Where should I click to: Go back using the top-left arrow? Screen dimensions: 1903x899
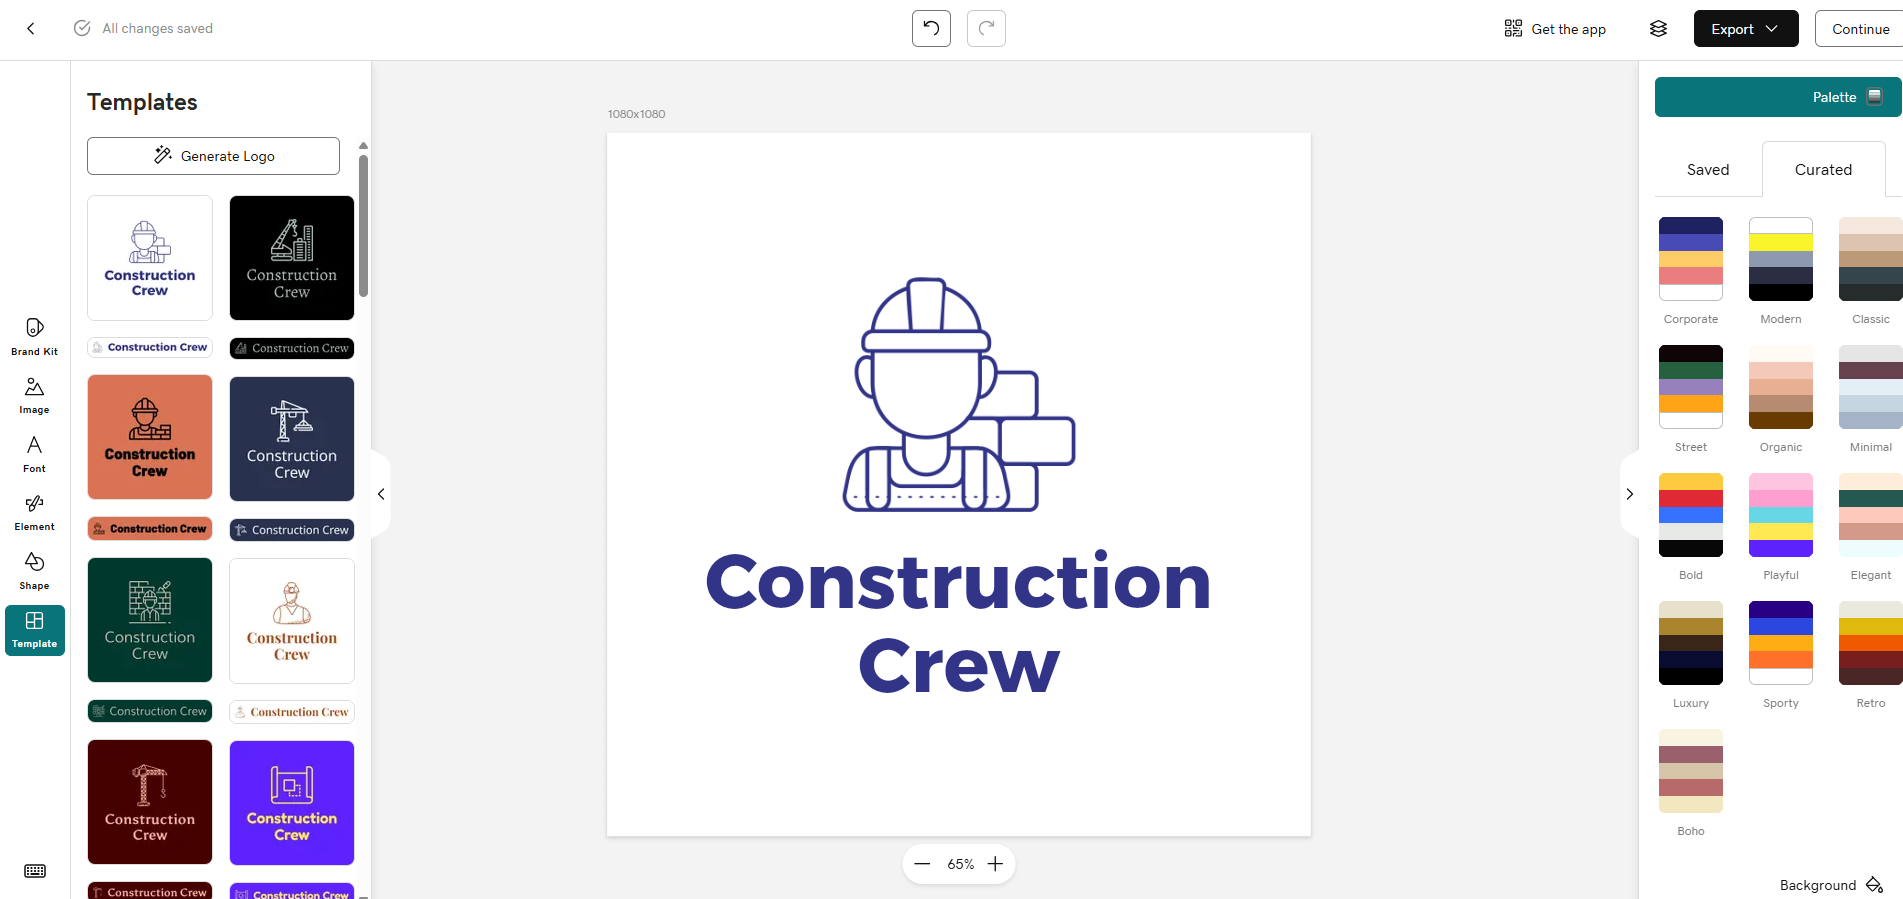(x=31, y=29)
